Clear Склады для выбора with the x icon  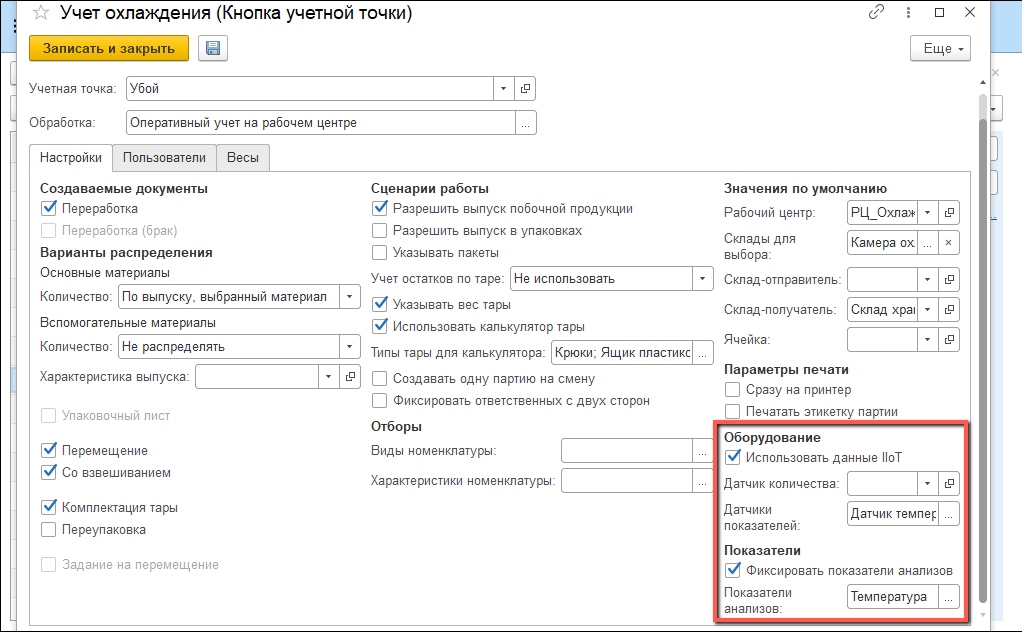(949, 243)
